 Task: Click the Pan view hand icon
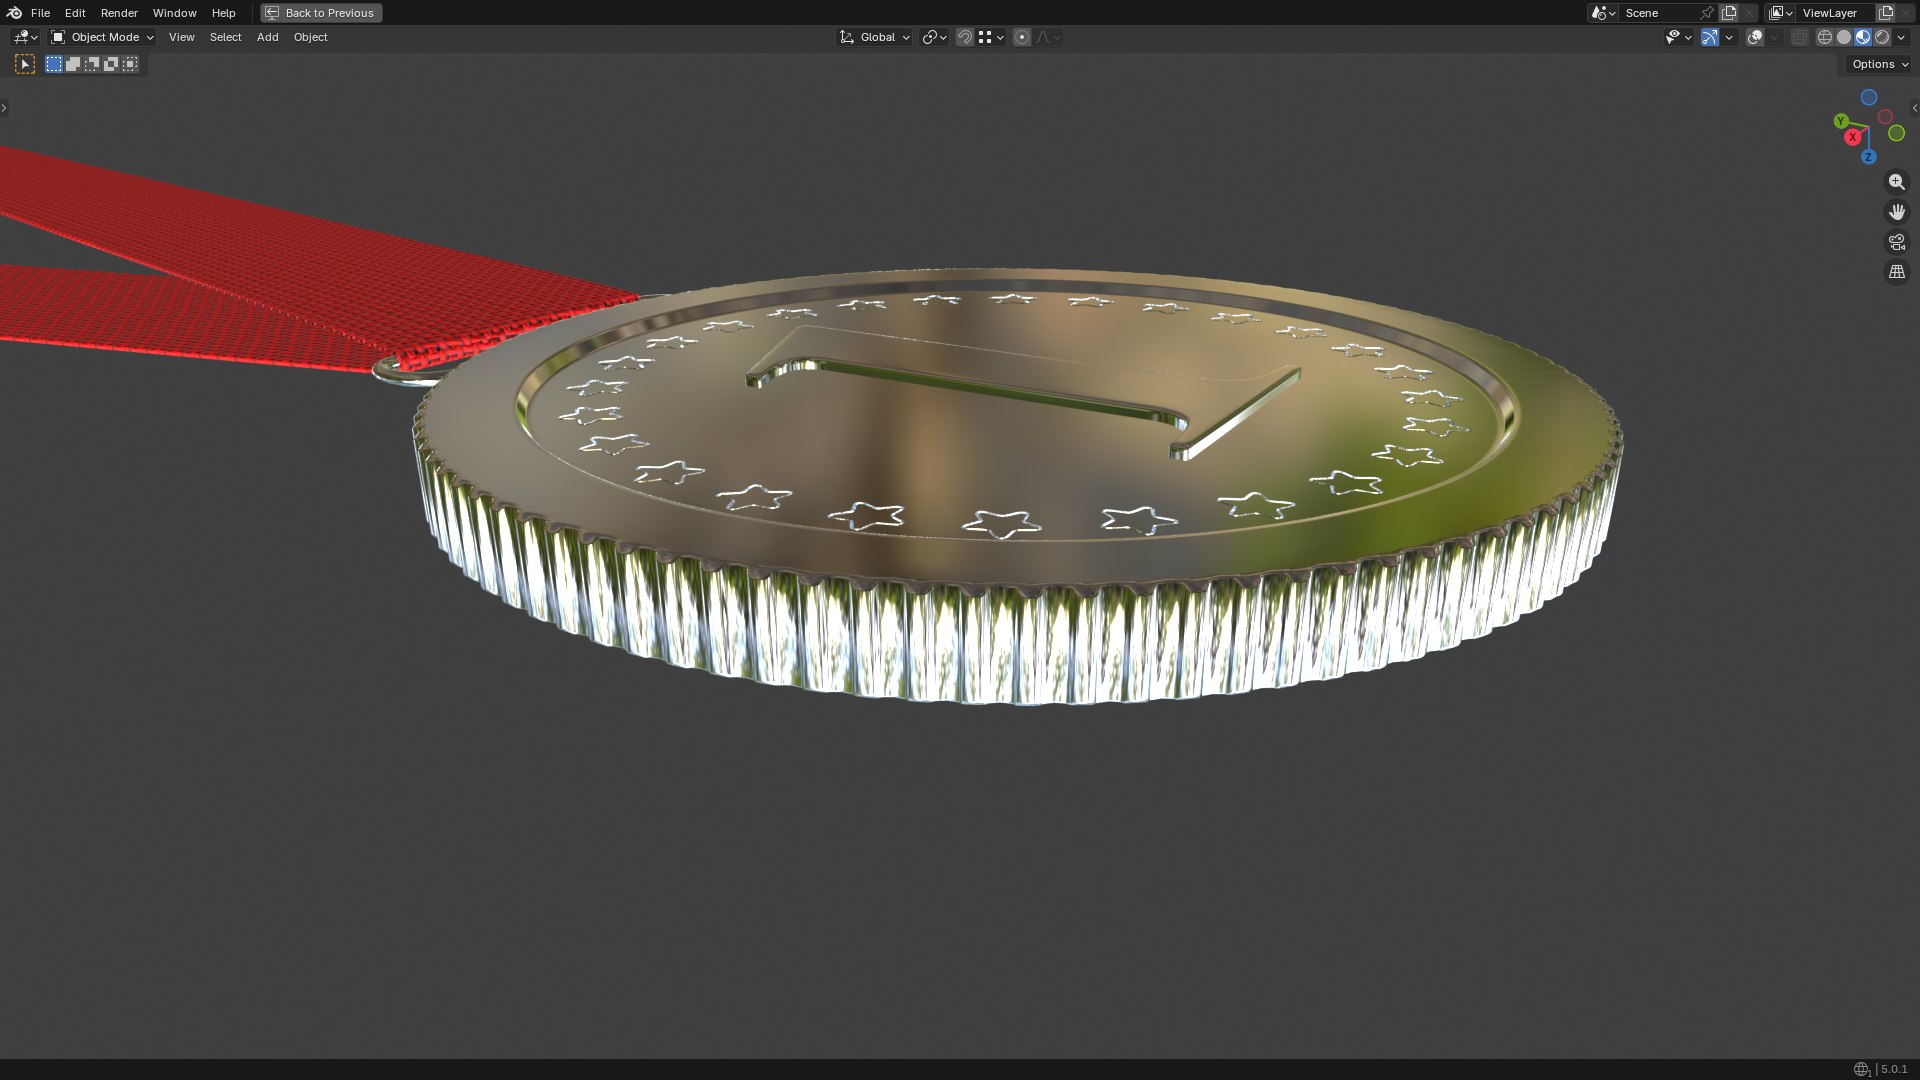point(1896,212)
